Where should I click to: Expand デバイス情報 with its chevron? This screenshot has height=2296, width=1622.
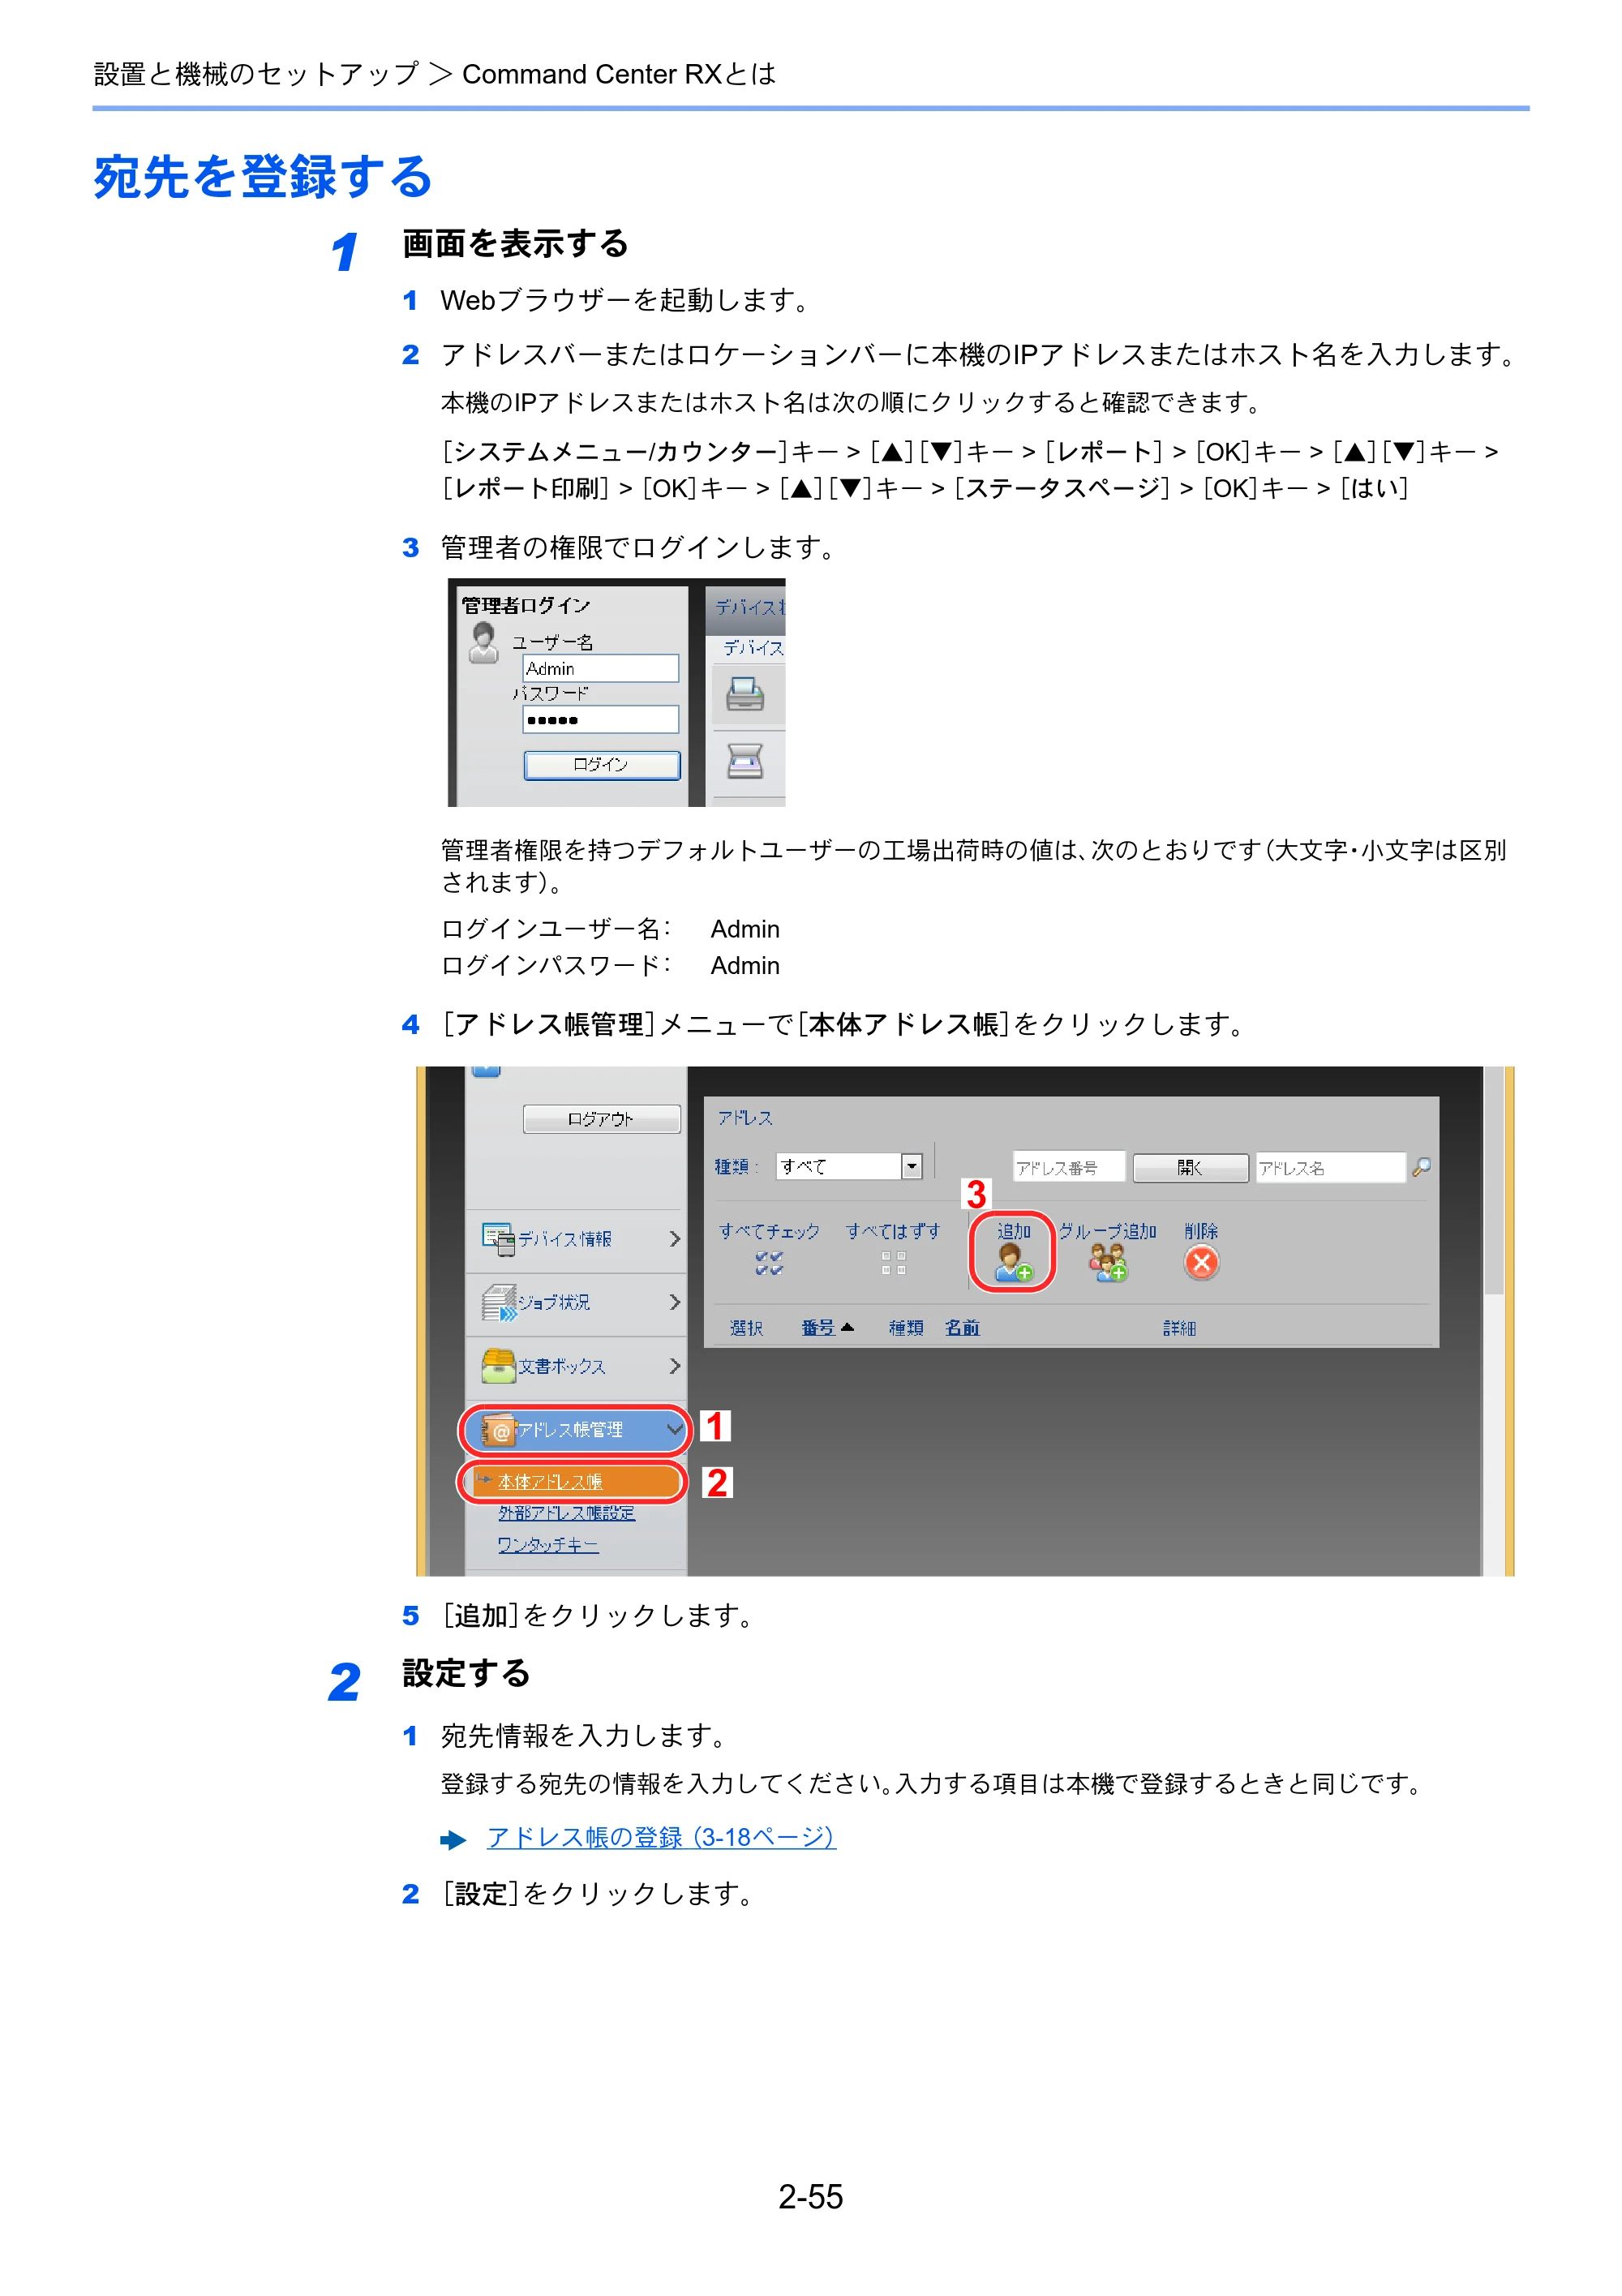click(x=675, y=1239)
